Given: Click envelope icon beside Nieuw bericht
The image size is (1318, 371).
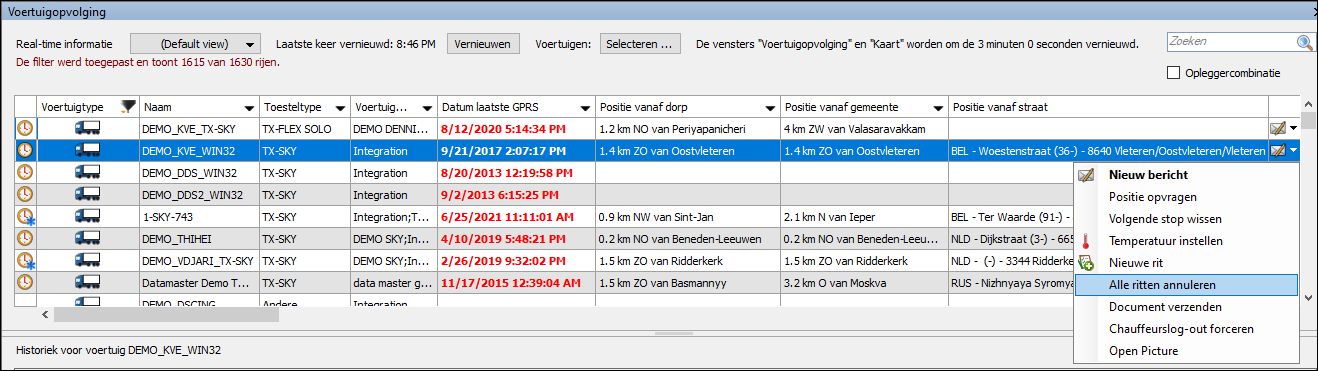Looking at the screenshot, I should [x=1087, y=175].
